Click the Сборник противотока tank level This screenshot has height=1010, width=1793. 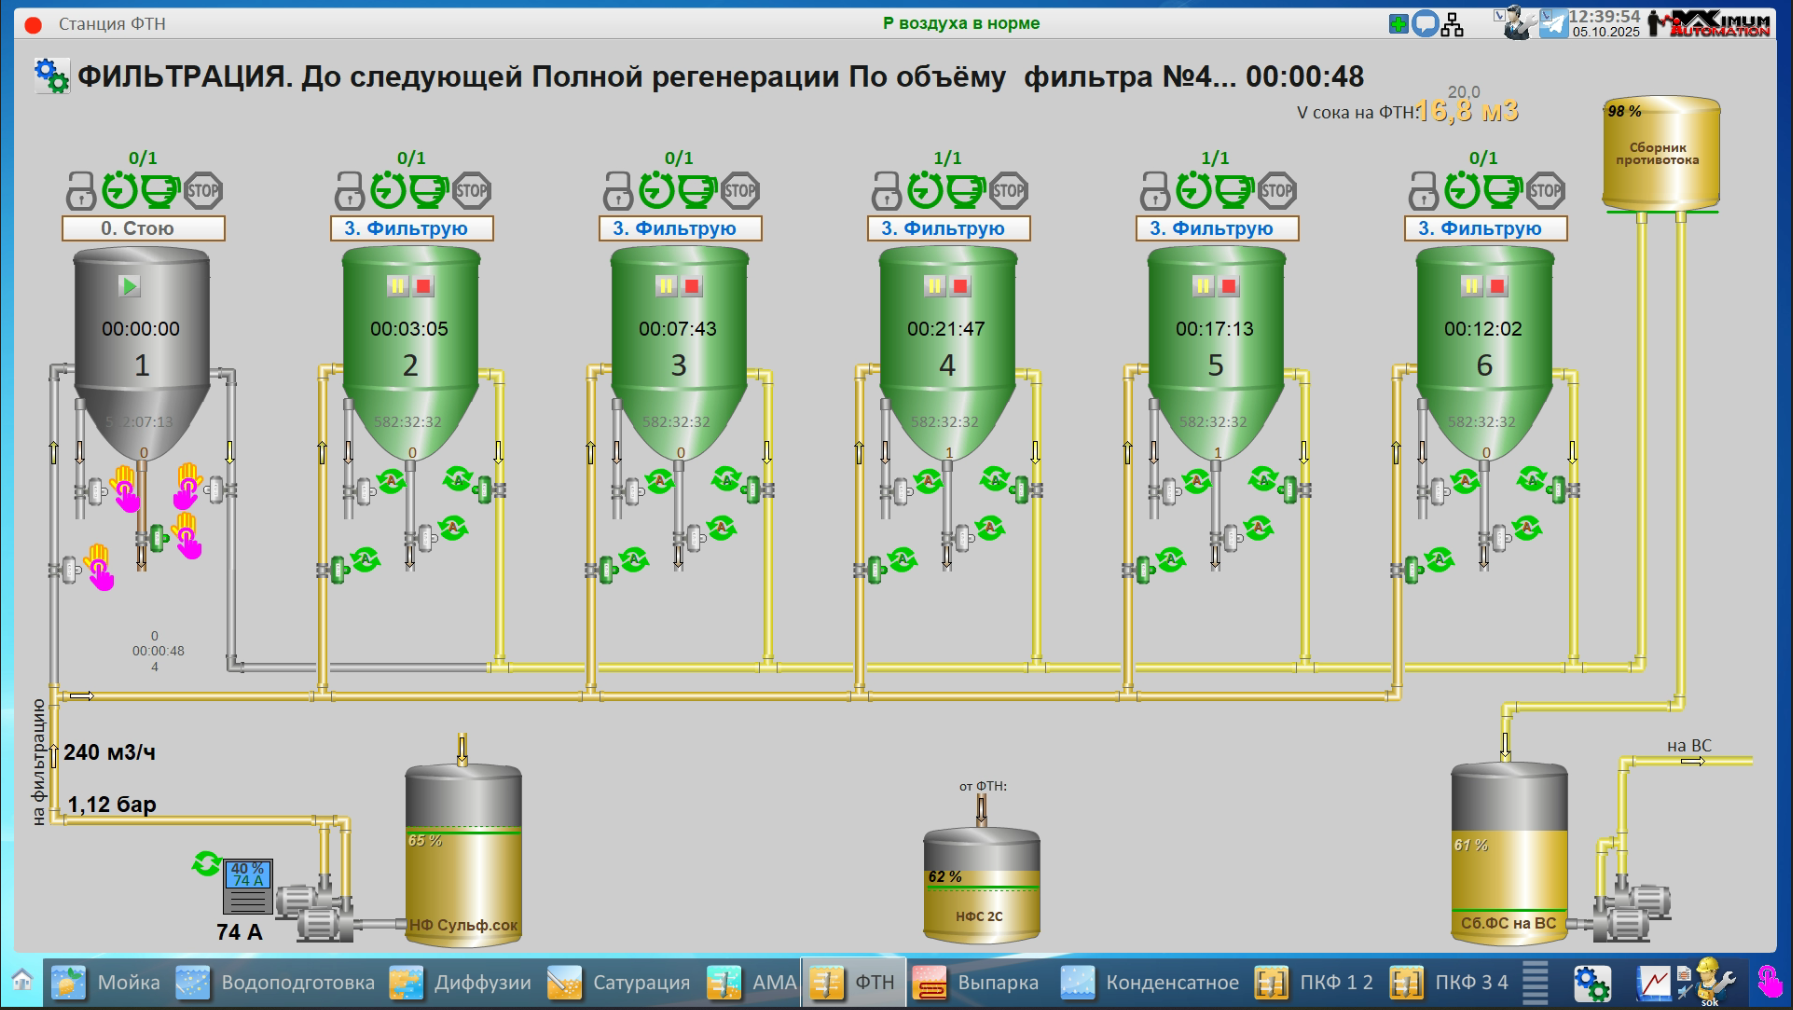click(1660, 154)
